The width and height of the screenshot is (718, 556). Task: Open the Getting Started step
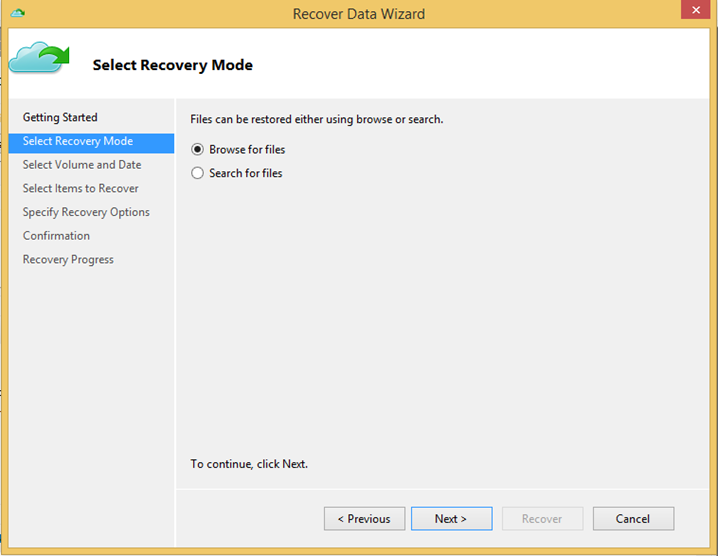pyautogui.click(x=60, y=117)
